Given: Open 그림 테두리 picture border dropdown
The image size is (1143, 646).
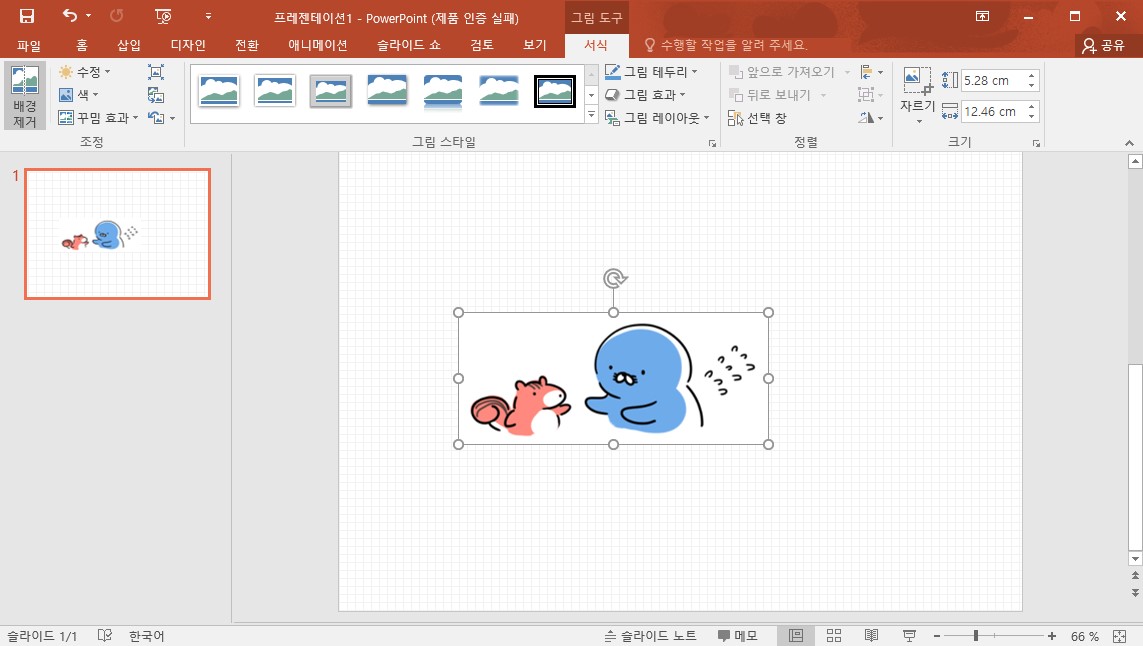Looking at the screenshot, I should click(652, 71).
